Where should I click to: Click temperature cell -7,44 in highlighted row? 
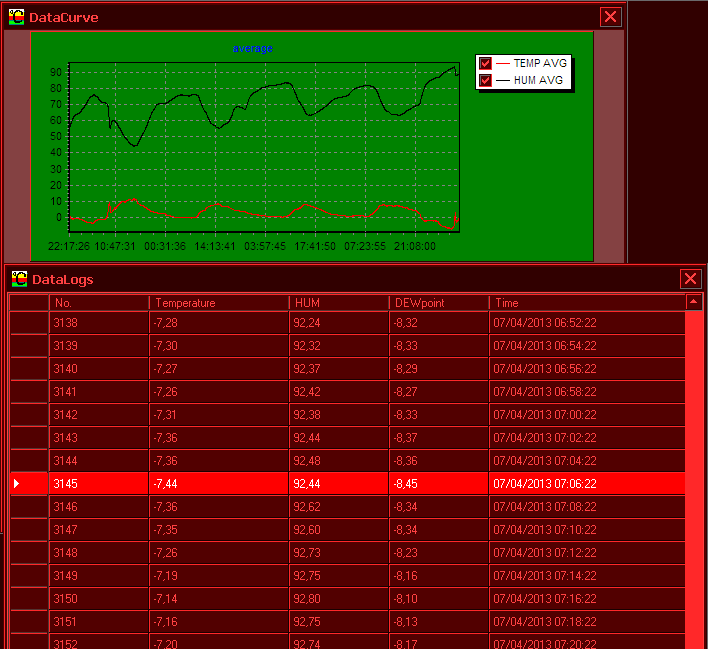(219, 484)
